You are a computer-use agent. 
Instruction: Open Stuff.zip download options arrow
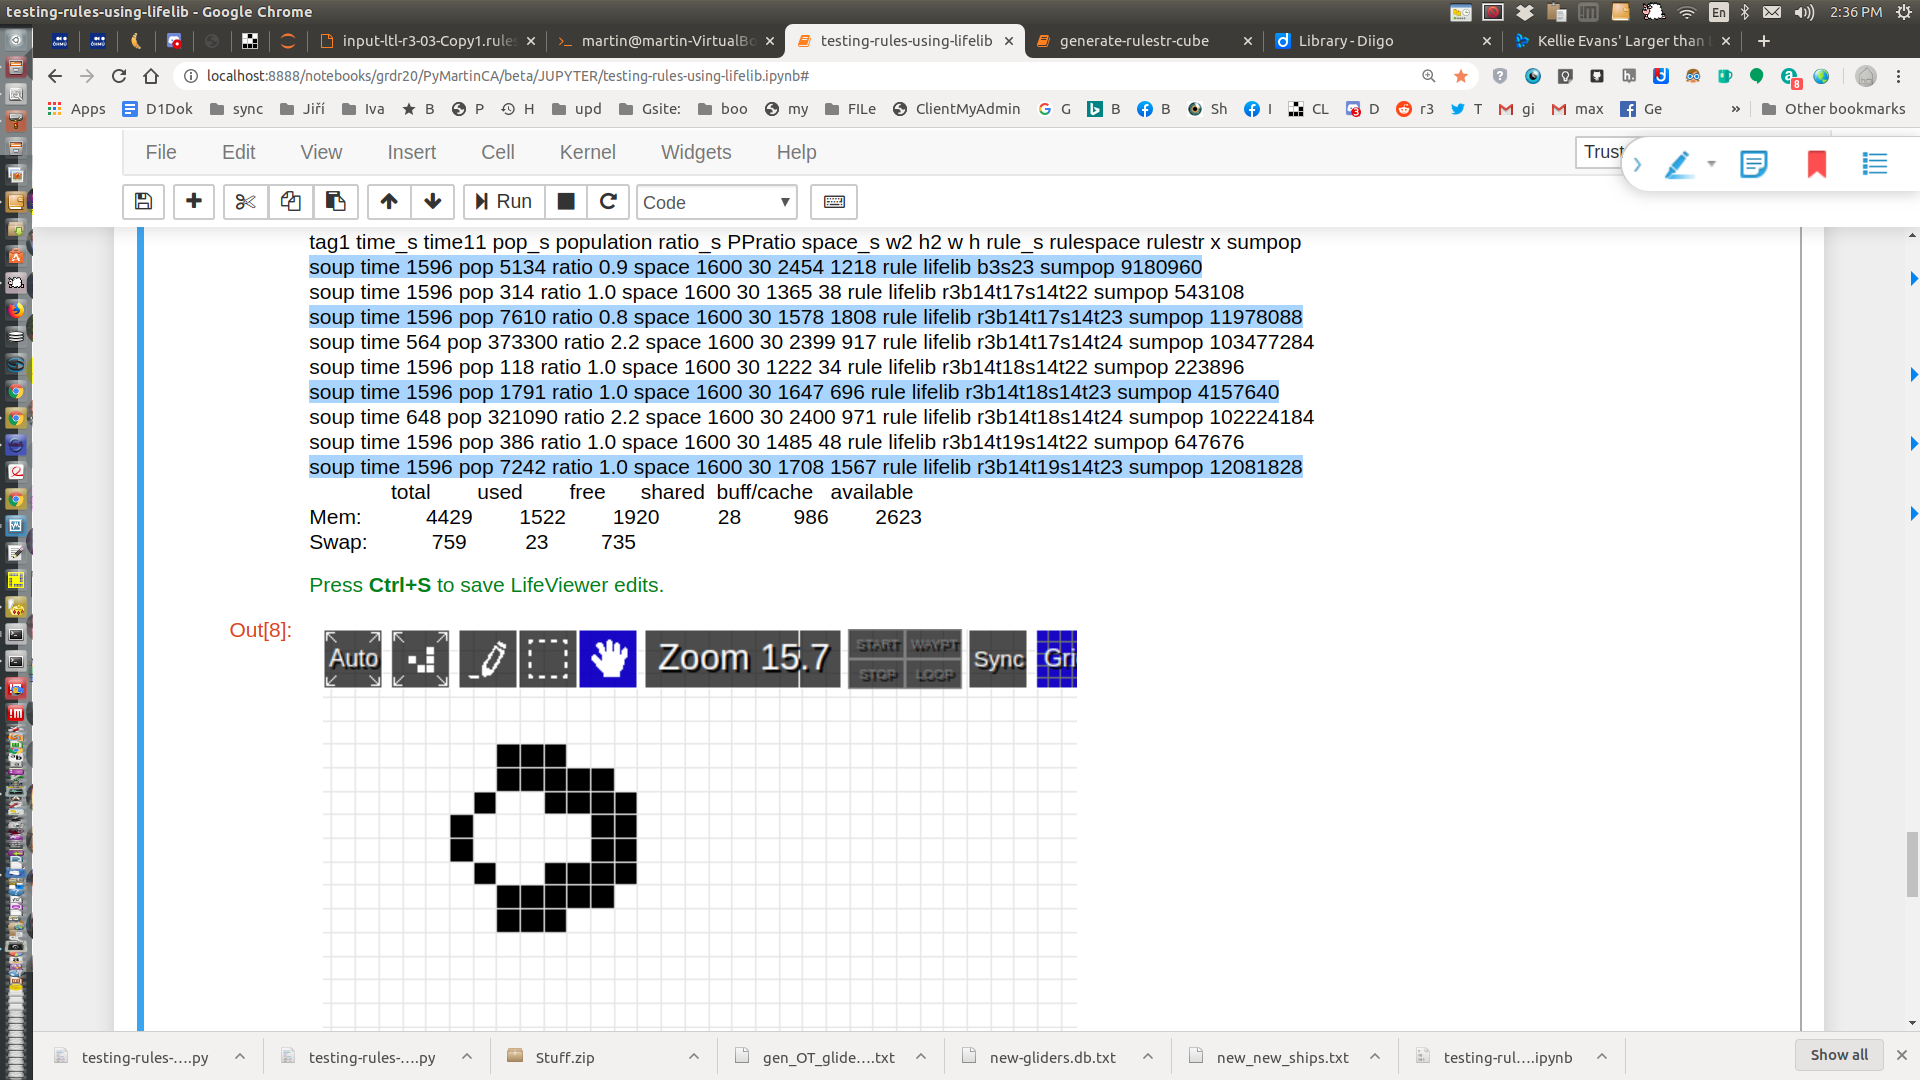coord(694,1057)
